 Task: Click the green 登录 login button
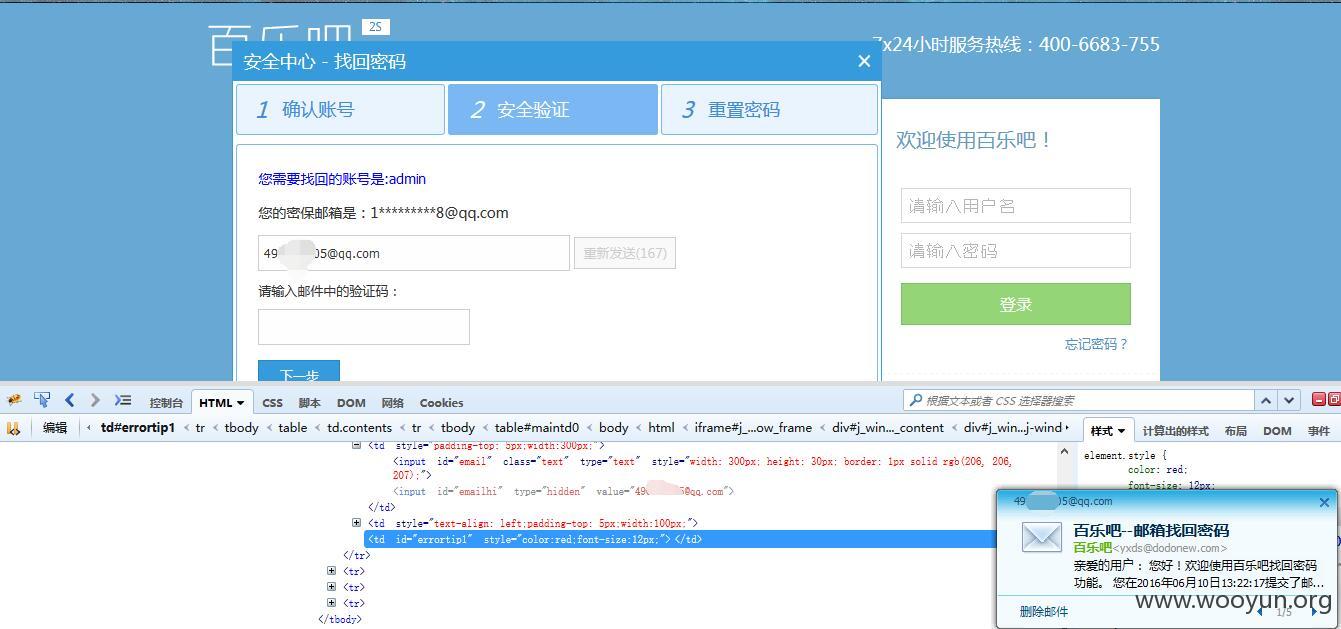coord(1016,304)
